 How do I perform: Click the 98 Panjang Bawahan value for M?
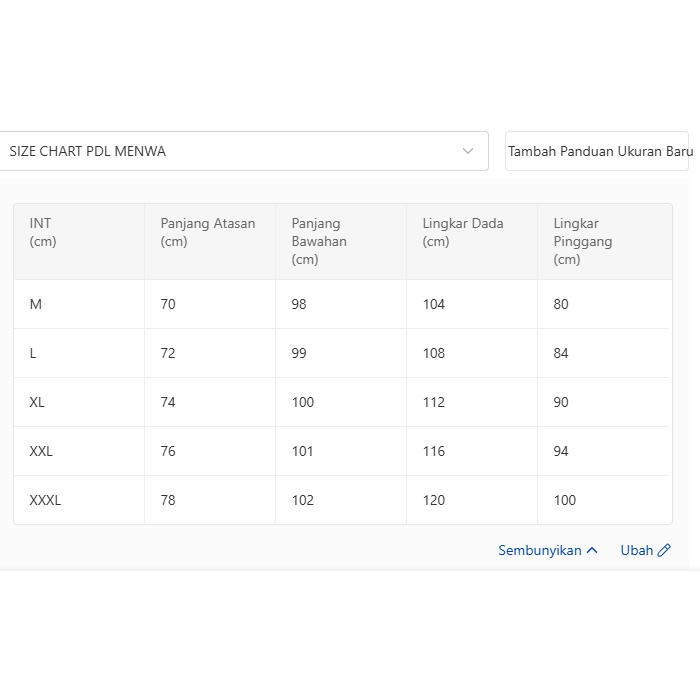(x=299, y=304)
